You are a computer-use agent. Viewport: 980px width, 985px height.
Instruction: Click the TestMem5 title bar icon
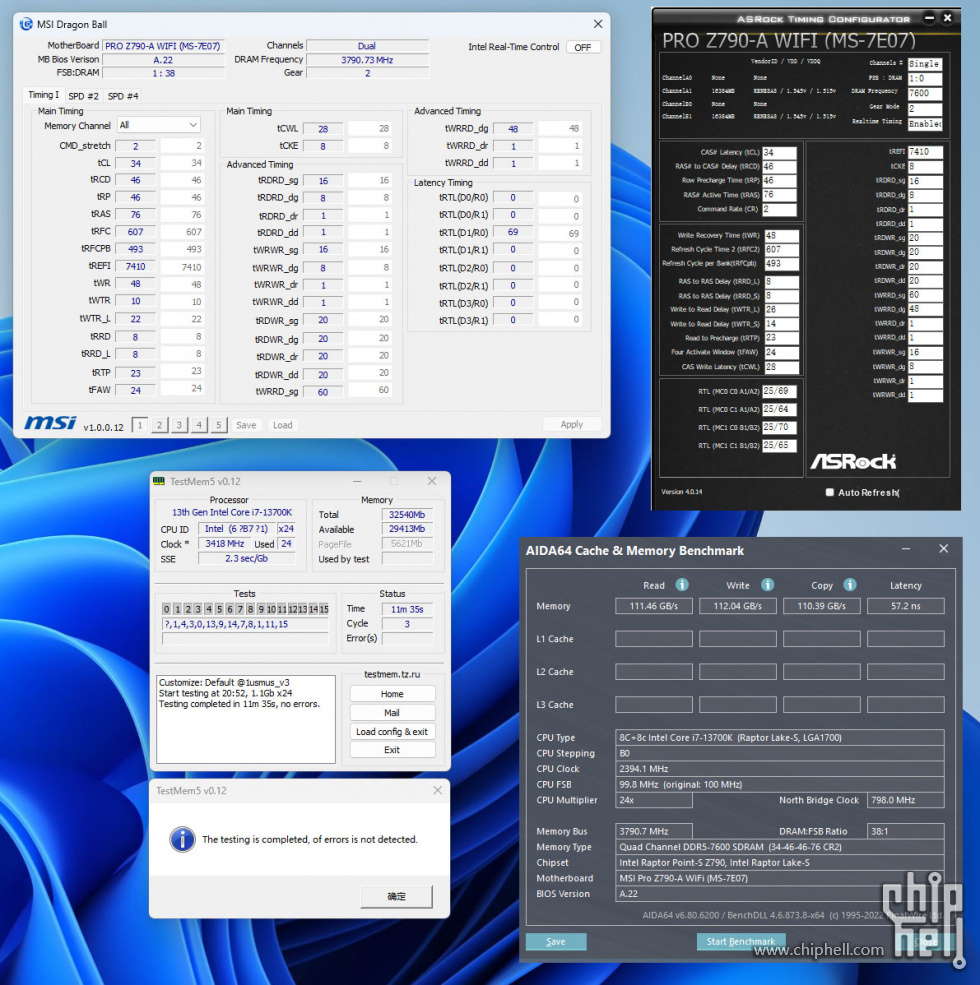click(x=160, y=481)
